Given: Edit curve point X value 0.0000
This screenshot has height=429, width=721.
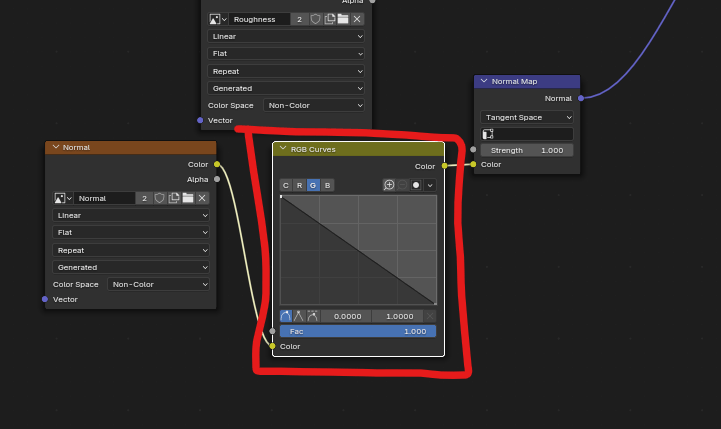Looking at the screenshot, I should point(347,316).
